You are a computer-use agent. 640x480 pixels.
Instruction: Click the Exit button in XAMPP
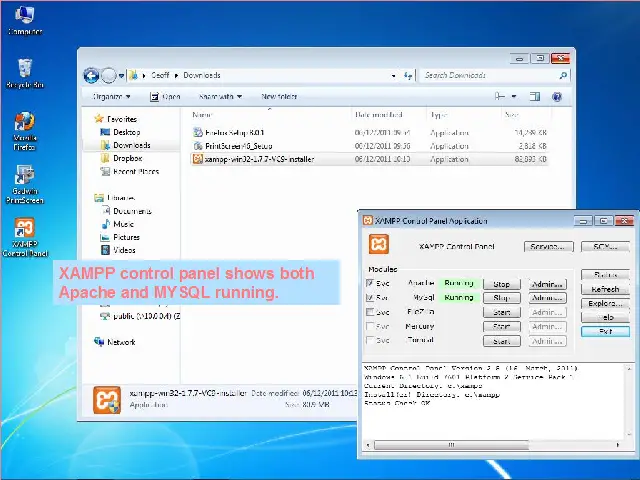pyautogui.click(x=605, y=331)
